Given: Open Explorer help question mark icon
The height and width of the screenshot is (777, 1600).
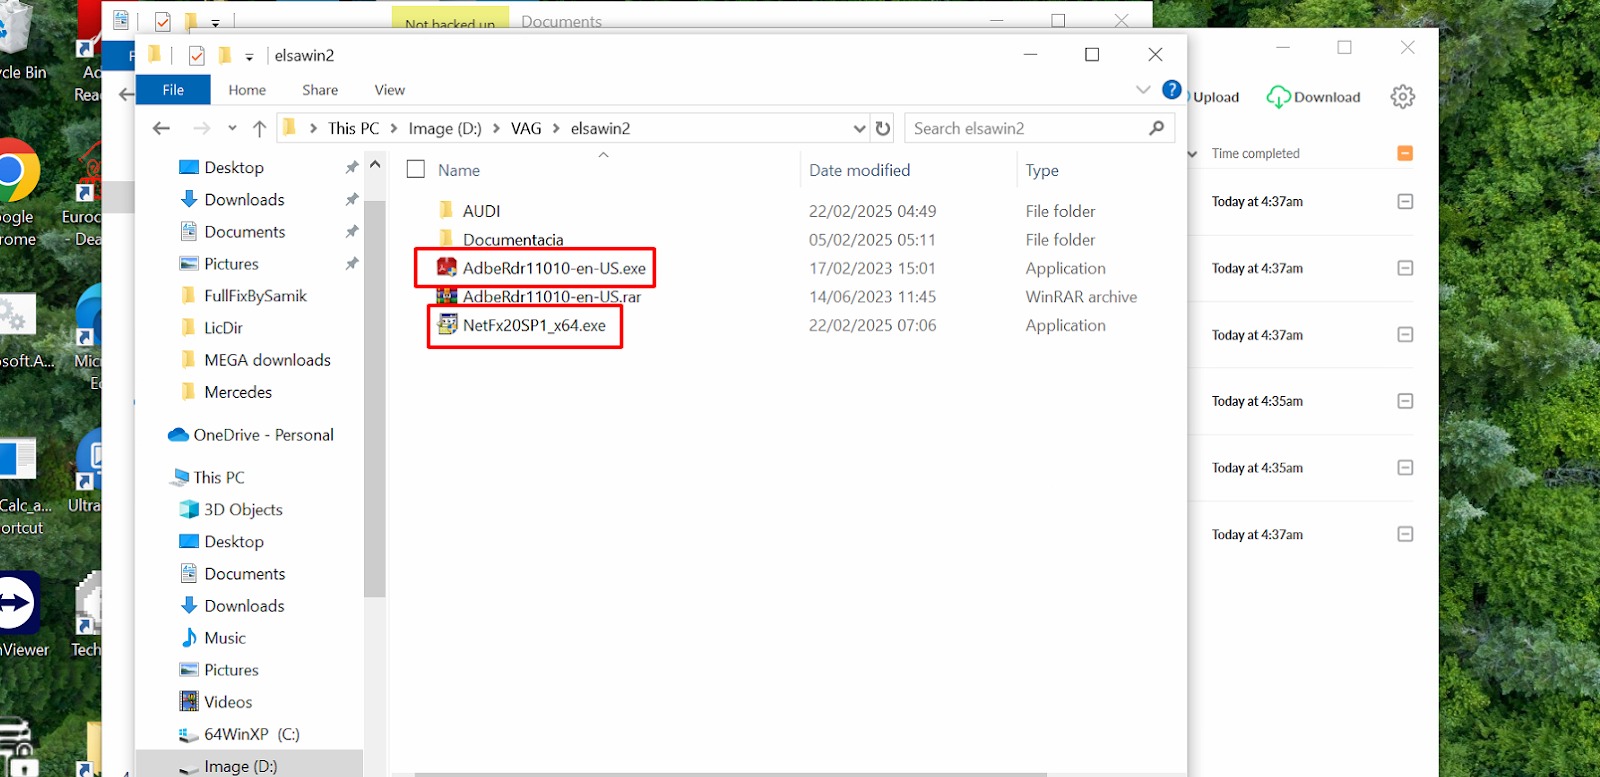Looking at the screenshot, I should (1172, 90).
